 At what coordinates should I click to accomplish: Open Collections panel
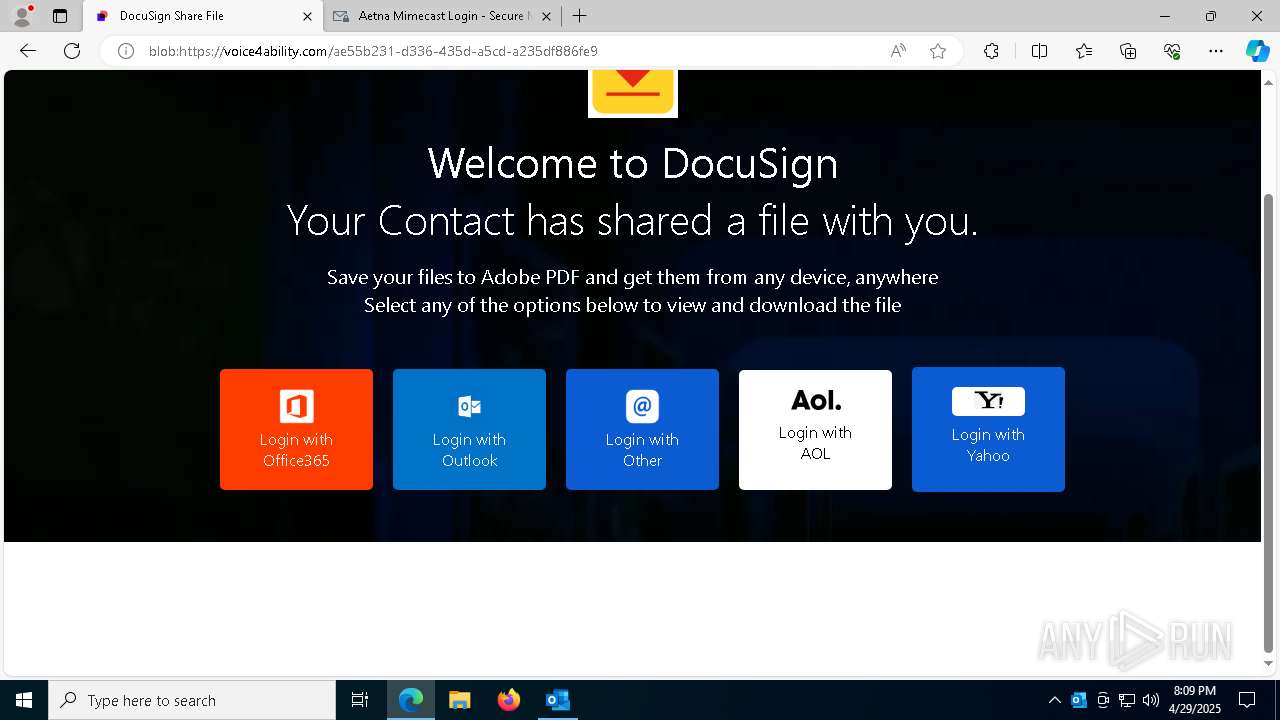[1128, 51]
